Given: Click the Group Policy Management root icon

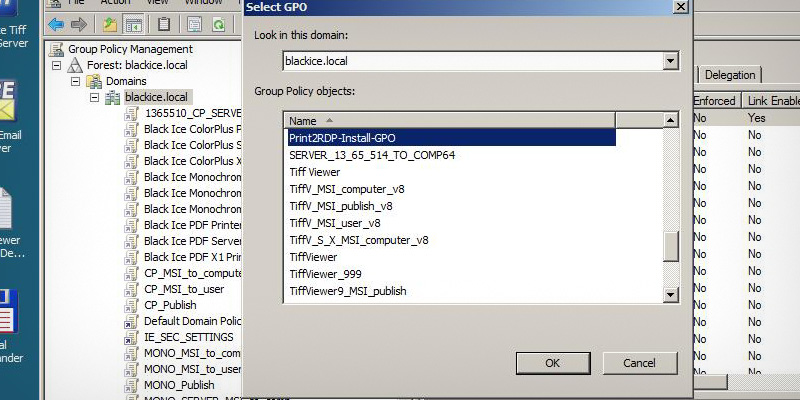Looking at the screenshot, I should 58,49.
